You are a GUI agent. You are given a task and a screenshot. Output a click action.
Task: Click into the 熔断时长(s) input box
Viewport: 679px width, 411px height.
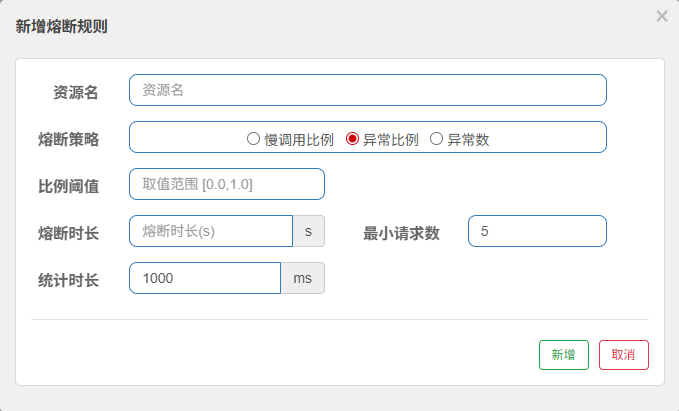tap(211, 231)
